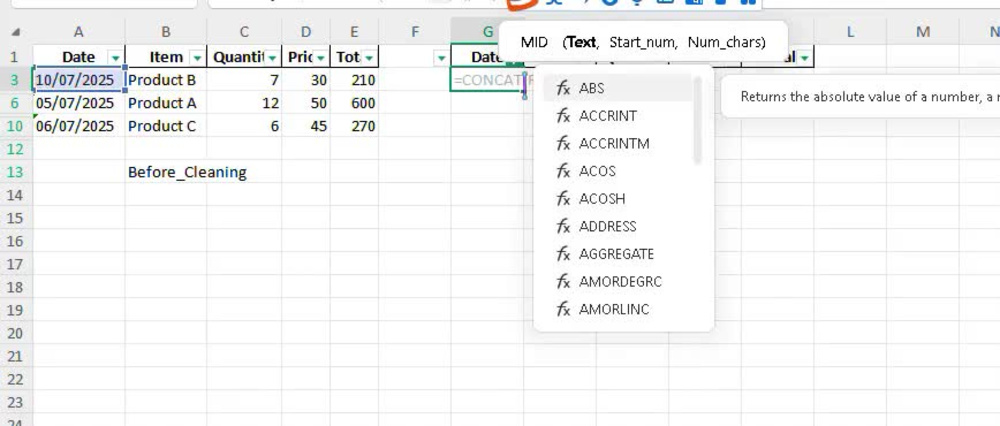Open the filter dropdown in cell F1
The width and height of the screenshot is (1000, 426).
pos(441,57)
